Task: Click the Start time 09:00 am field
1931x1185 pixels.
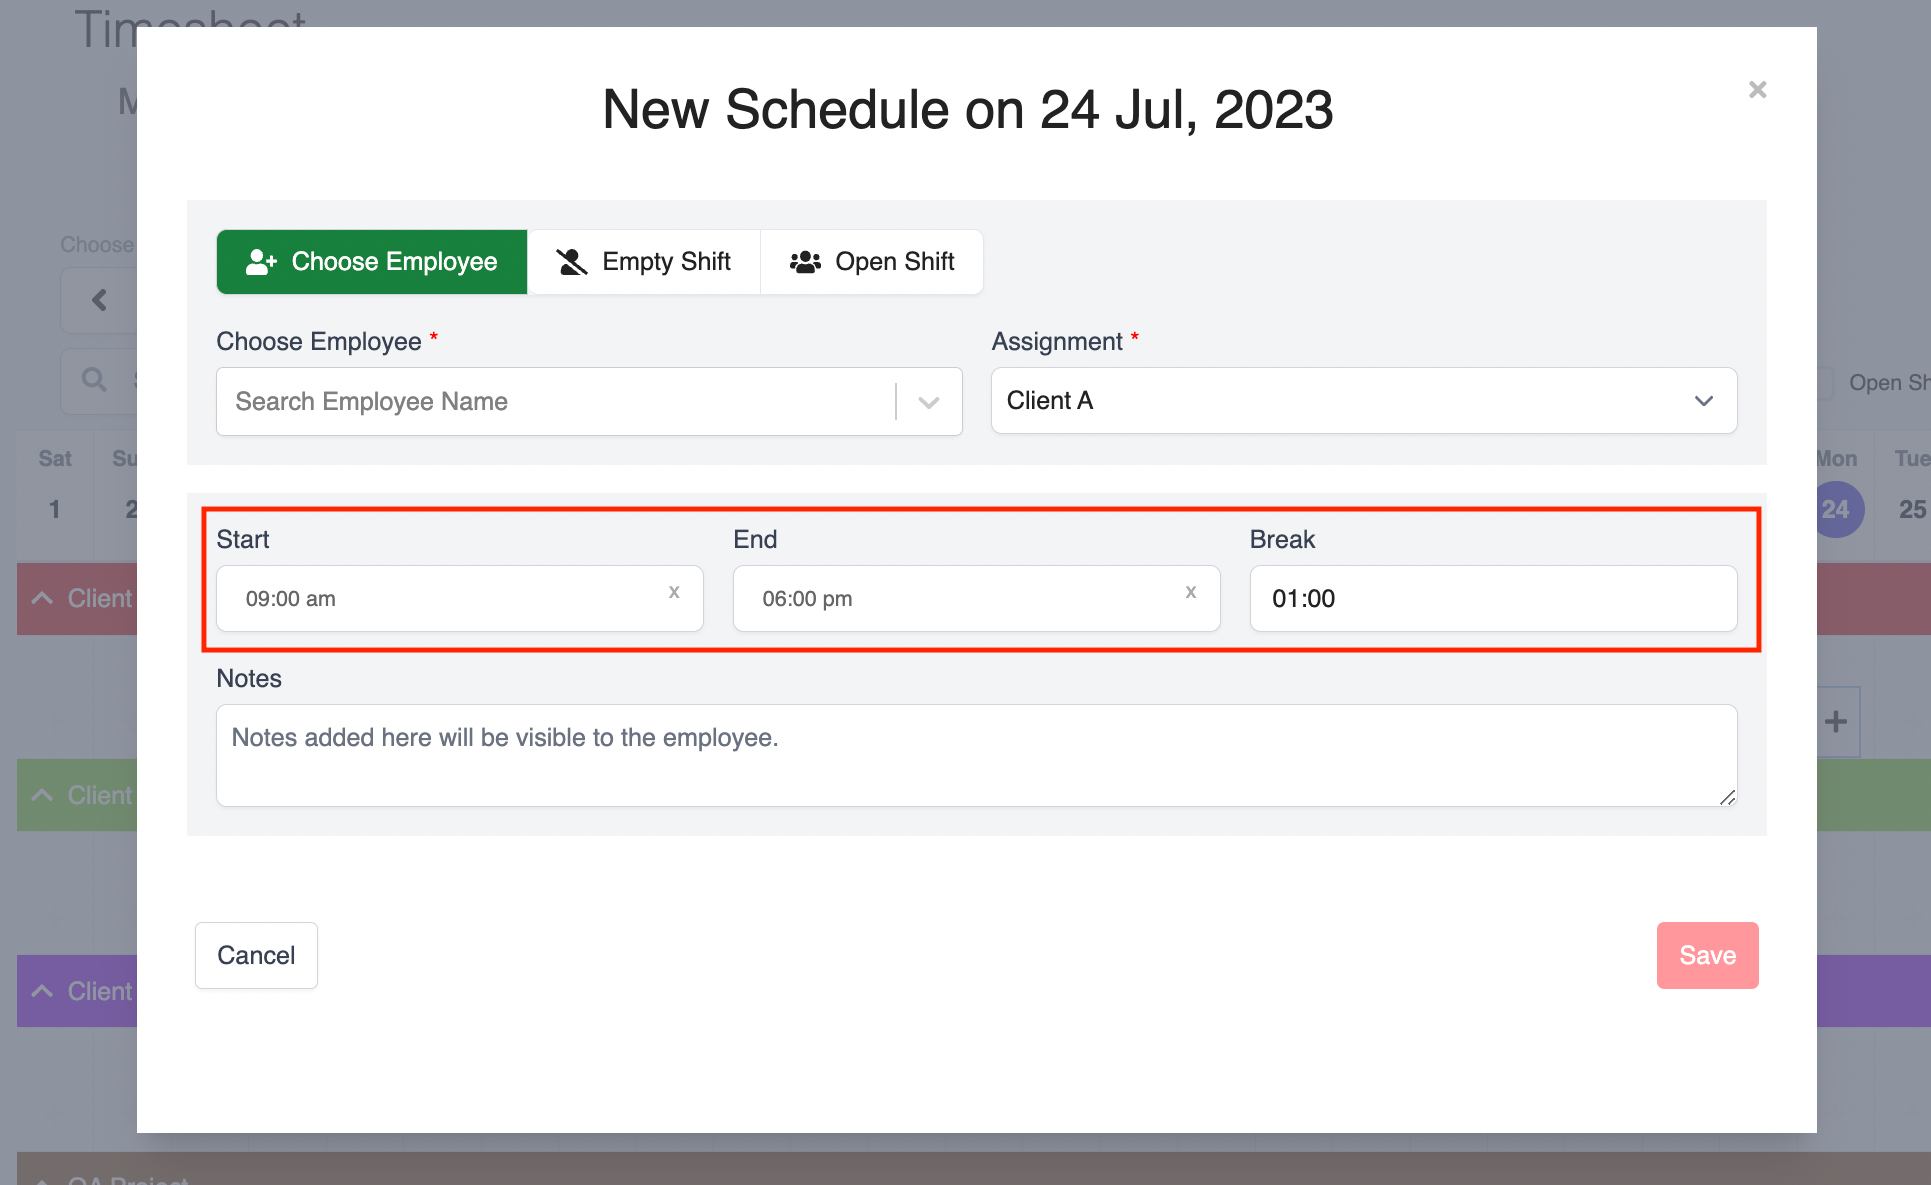Action: pos(440,599)
